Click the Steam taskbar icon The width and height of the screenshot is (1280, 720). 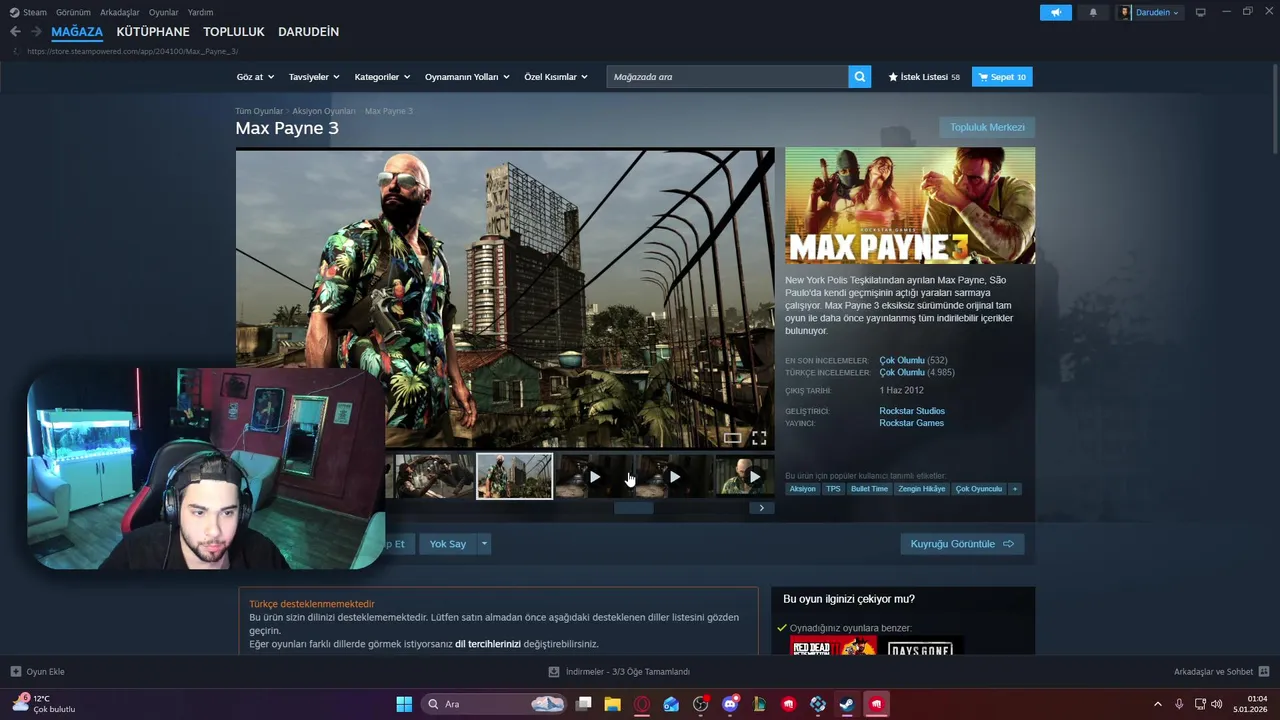[x=847, y=704]
